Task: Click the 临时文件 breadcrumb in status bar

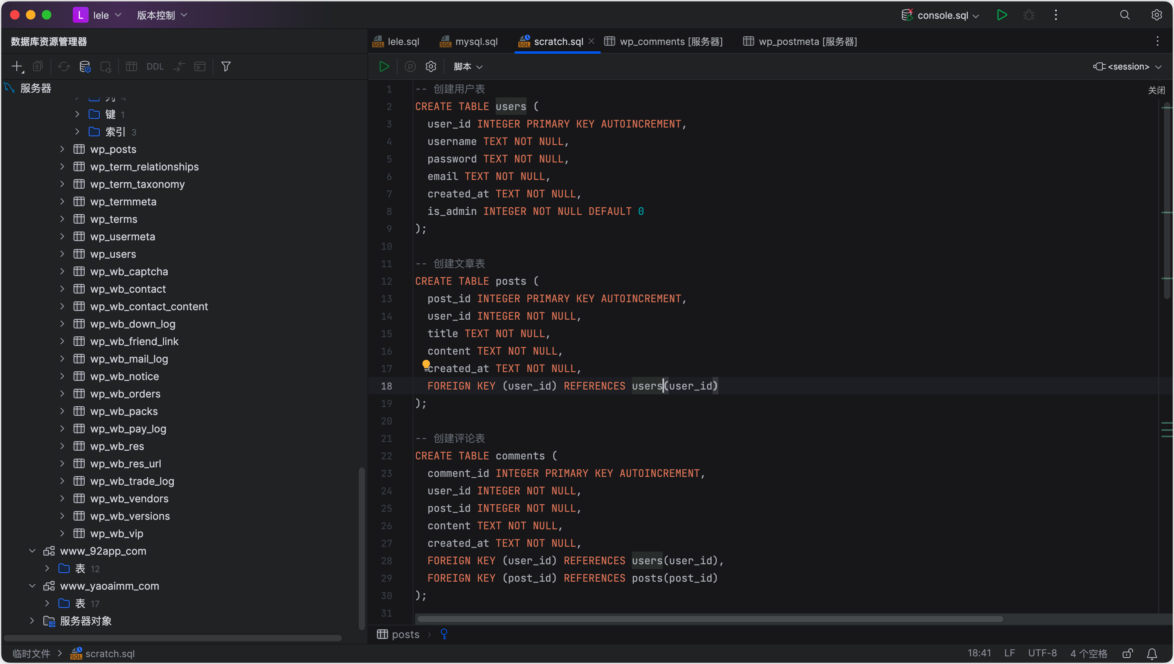Action: [x=31, y=654]
